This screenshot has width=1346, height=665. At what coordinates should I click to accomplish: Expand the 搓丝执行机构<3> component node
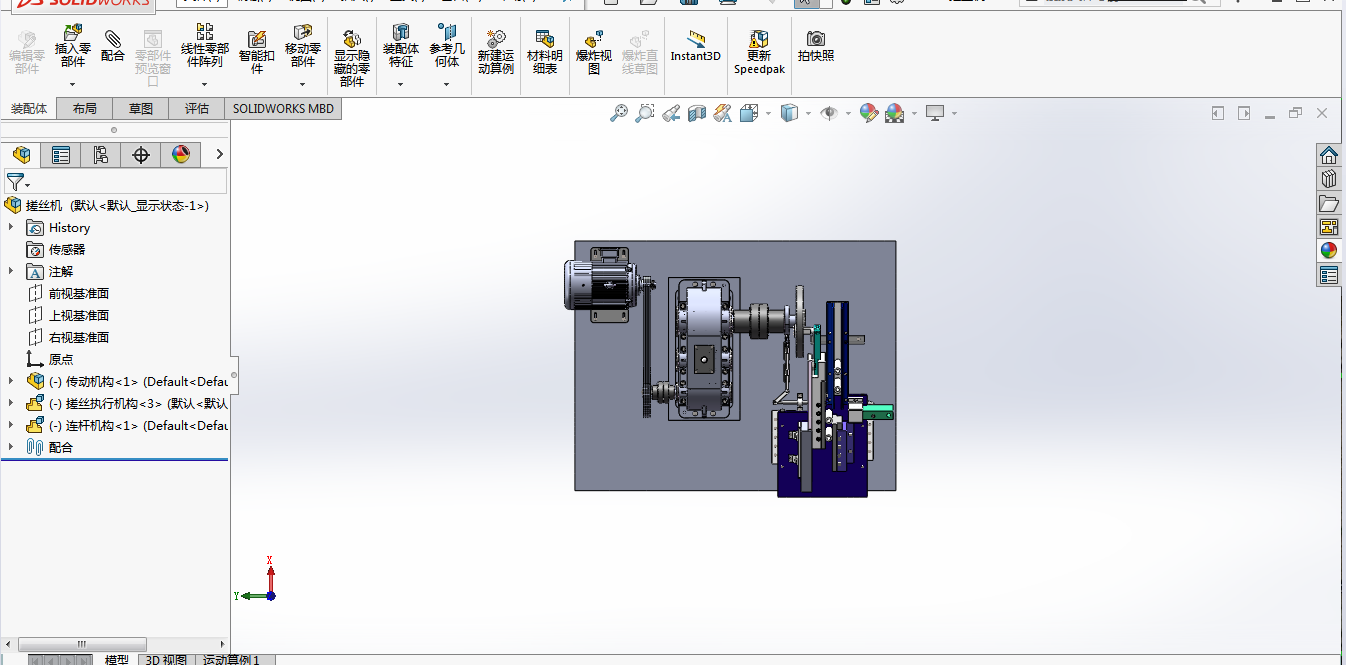point(11,404)
